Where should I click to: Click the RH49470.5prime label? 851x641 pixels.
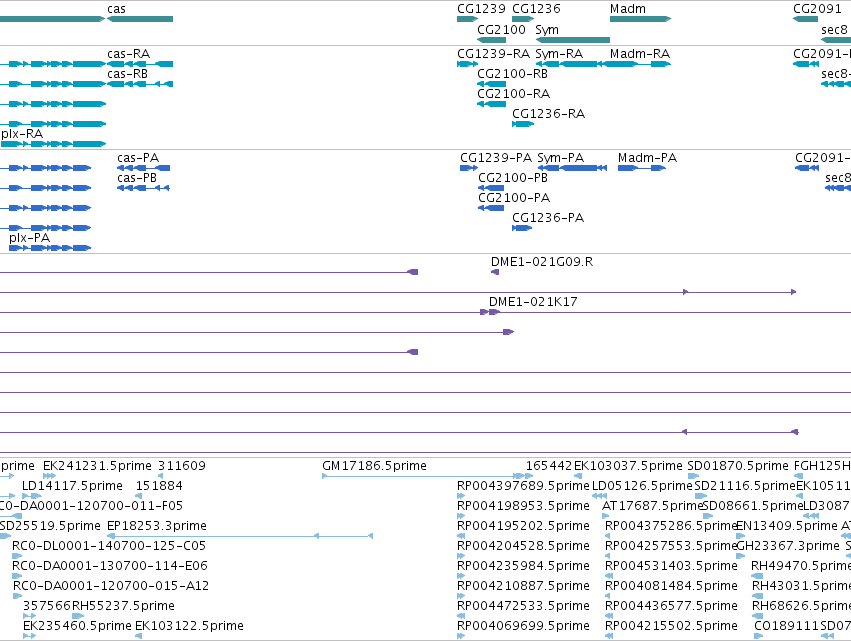pyautogui.click(x=801, y=566)
